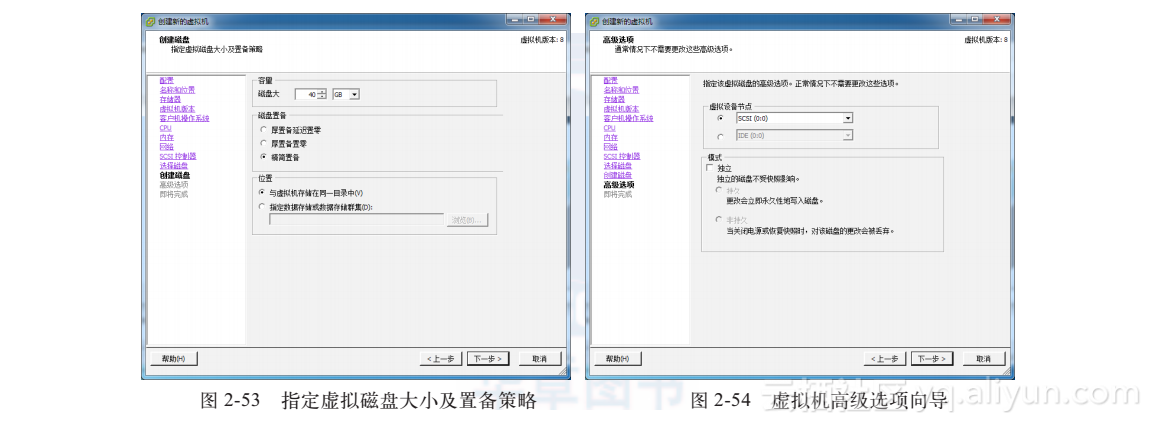This screenshot has height=424, width=1152.
Task: Open 名称和位置 step in the 创建磁盘 window
Action: (177, 90)
